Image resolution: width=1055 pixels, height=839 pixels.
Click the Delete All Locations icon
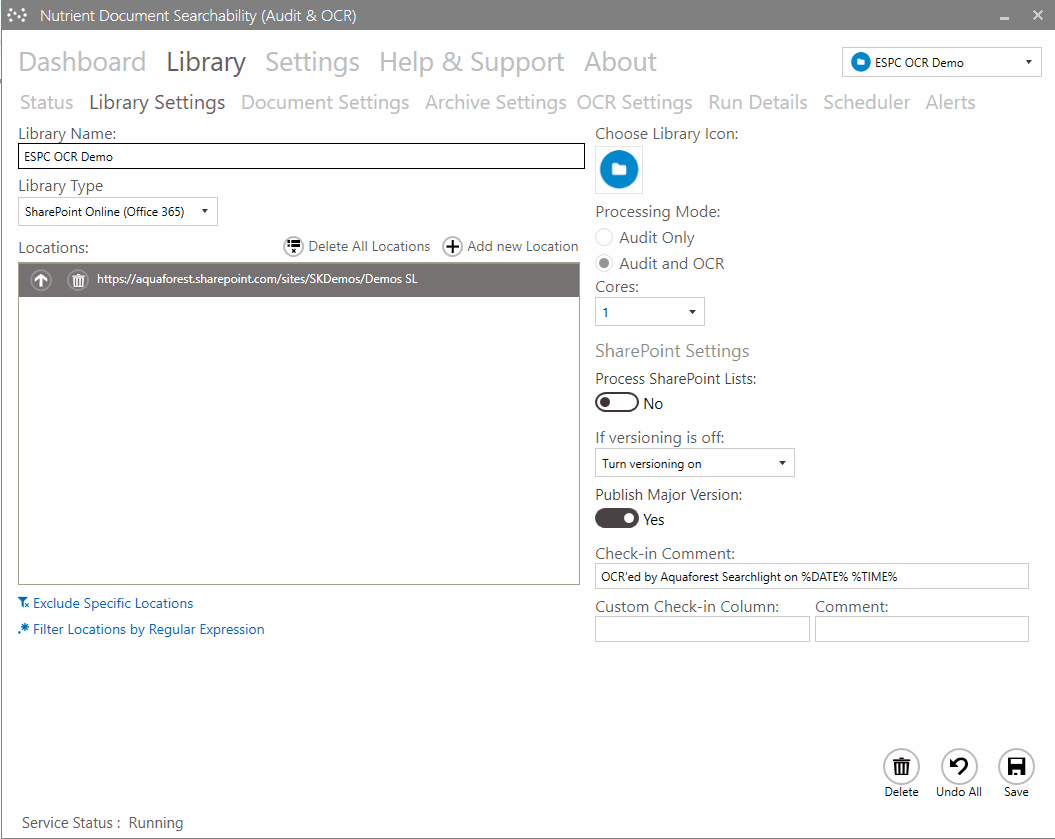(293, 246)
